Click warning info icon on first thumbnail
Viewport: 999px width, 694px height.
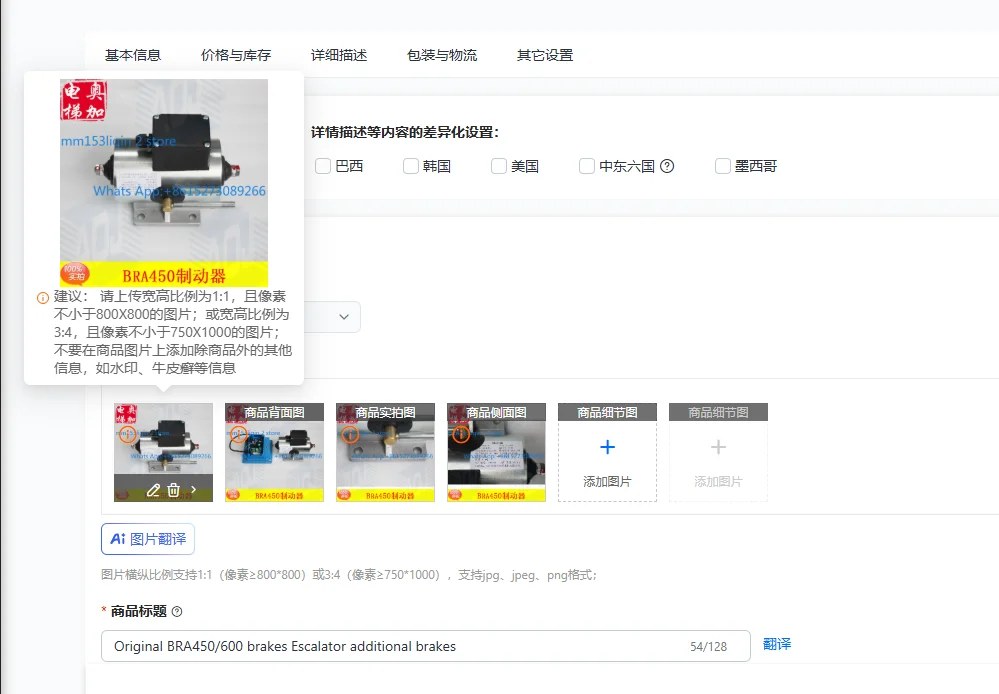127,435
